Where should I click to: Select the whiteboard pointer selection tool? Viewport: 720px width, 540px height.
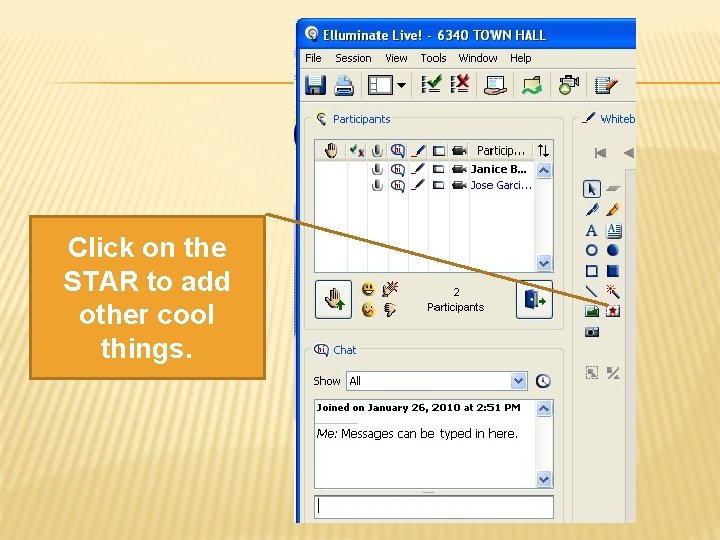click(x=591, y=189)
